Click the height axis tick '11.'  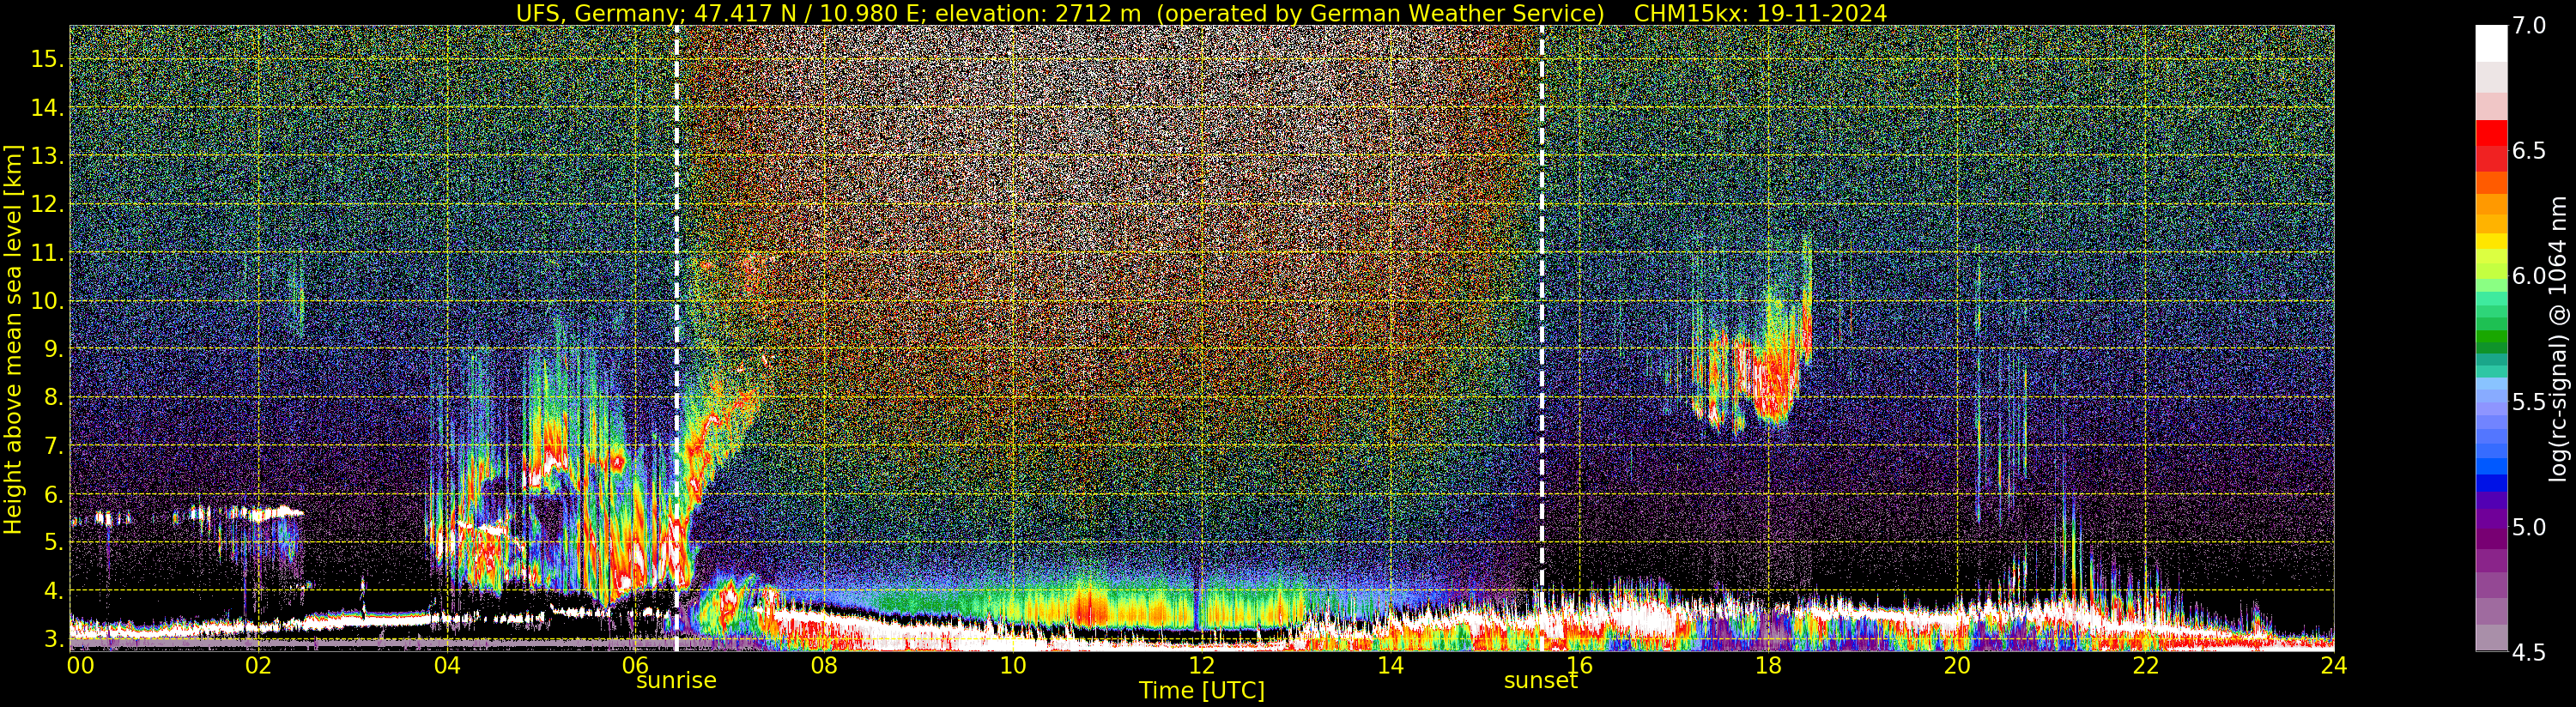[47, 253]
